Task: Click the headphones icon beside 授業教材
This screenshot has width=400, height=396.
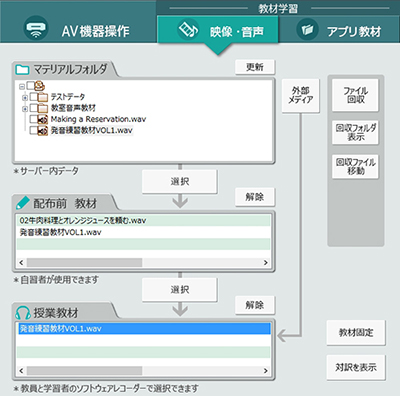Action: 23,313
